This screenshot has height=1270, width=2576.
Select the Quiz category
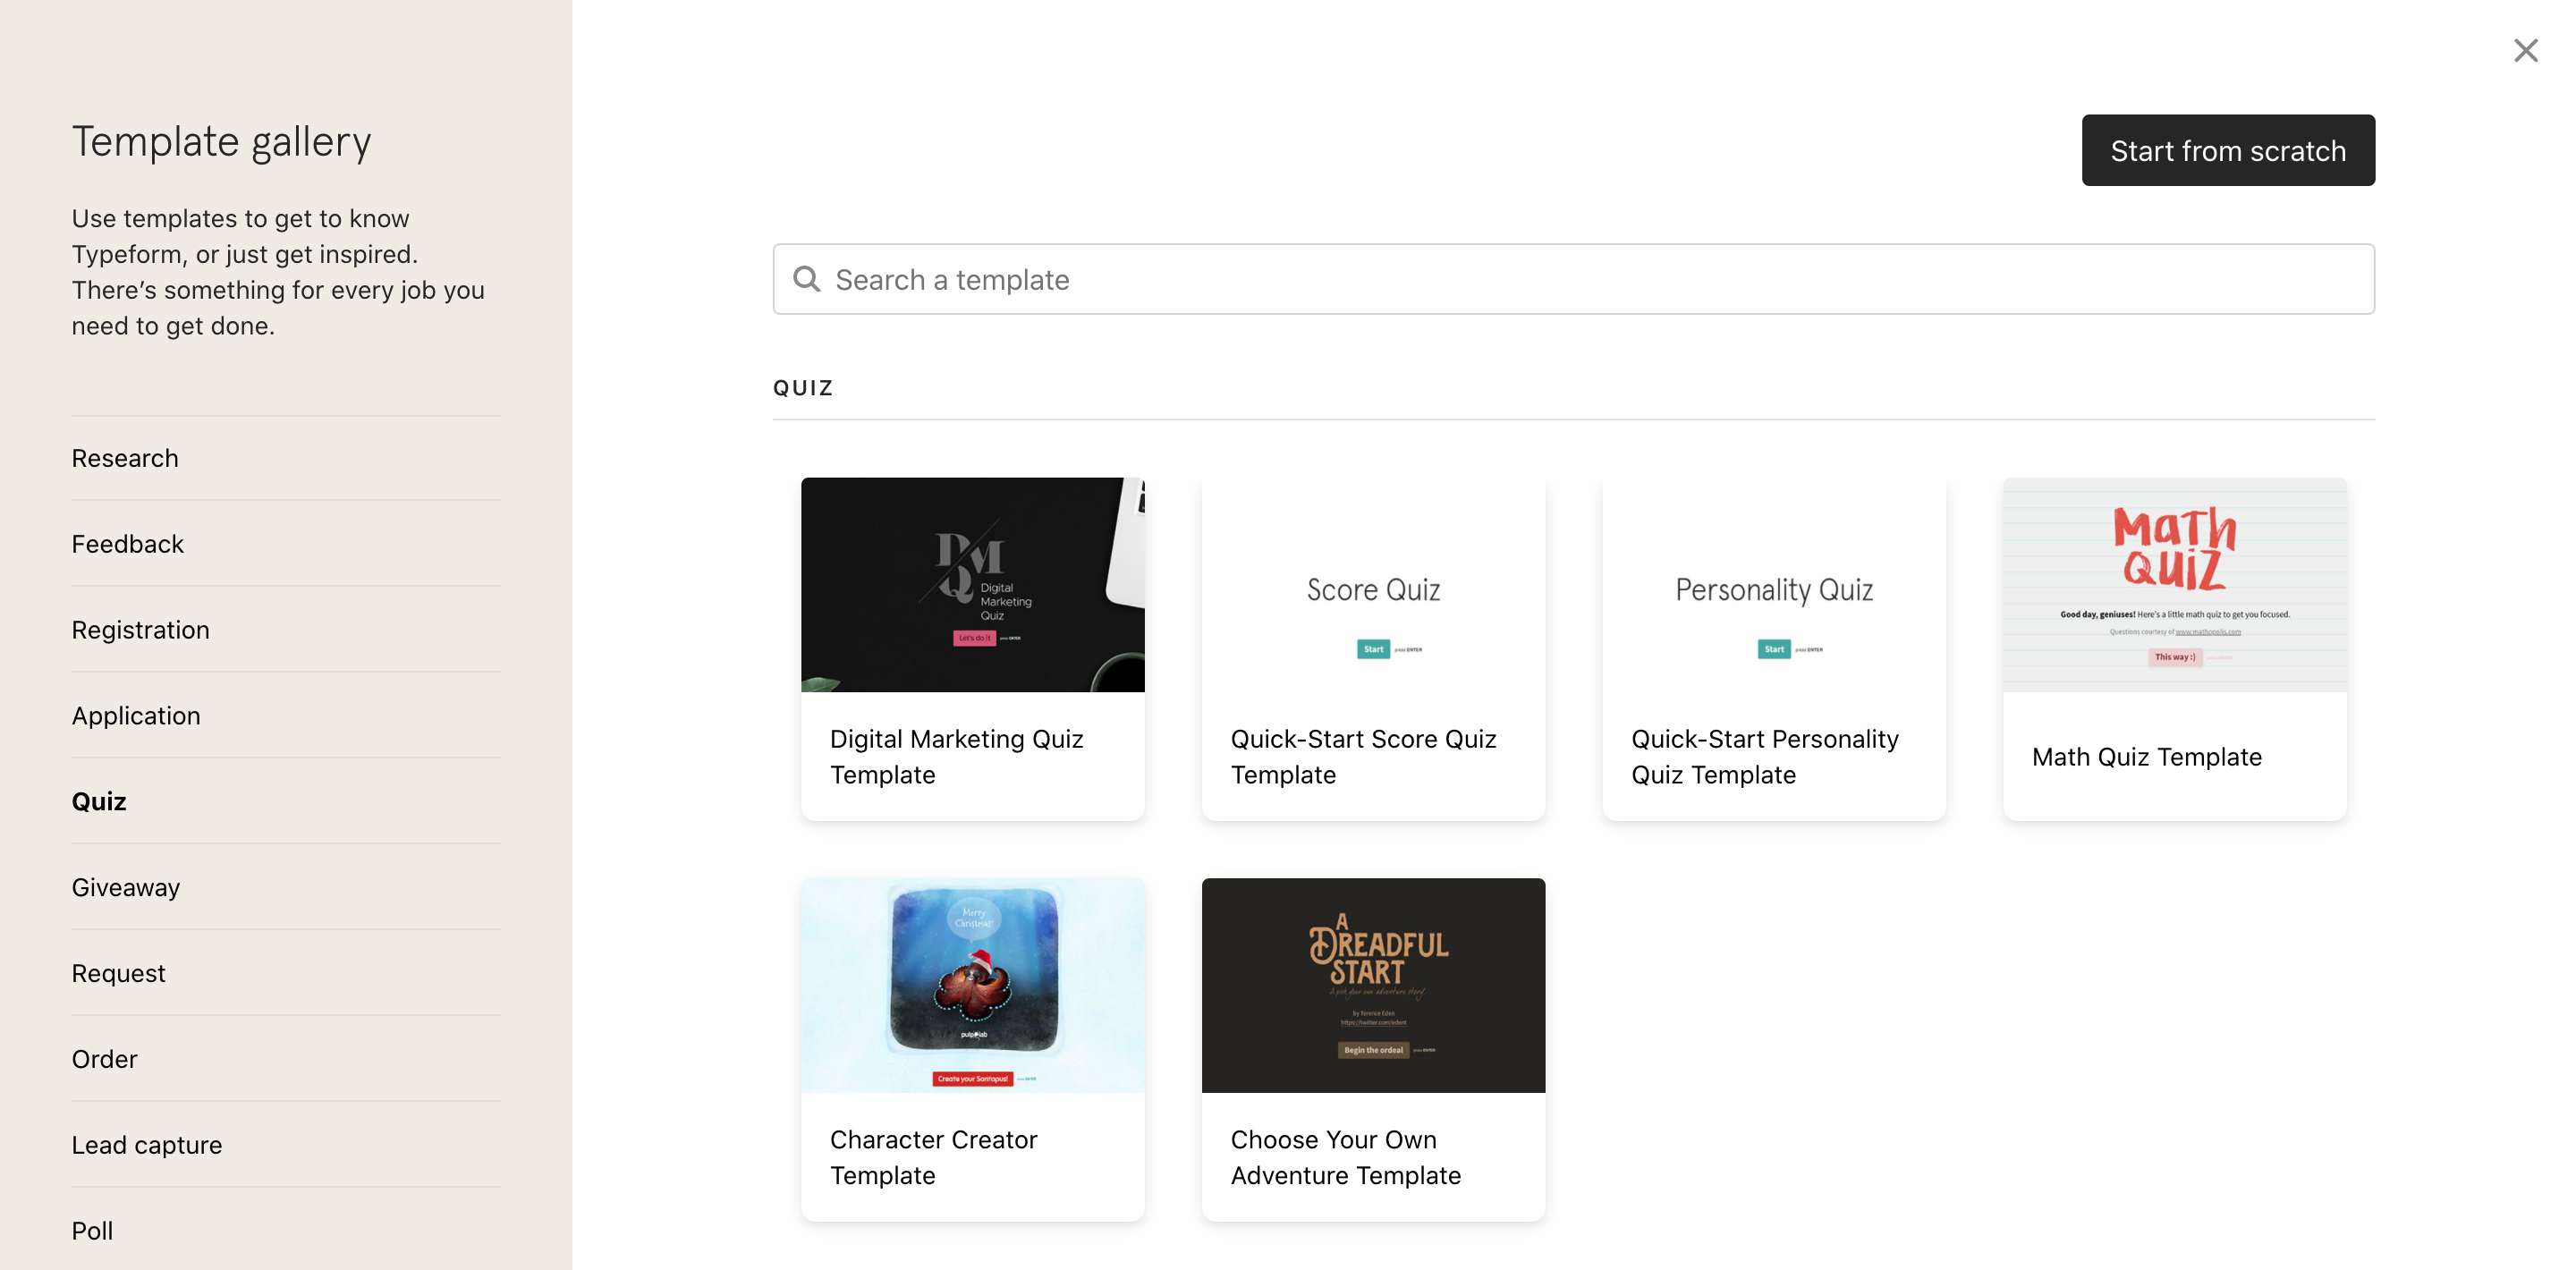pyautogui.click(x=285, y=802)
